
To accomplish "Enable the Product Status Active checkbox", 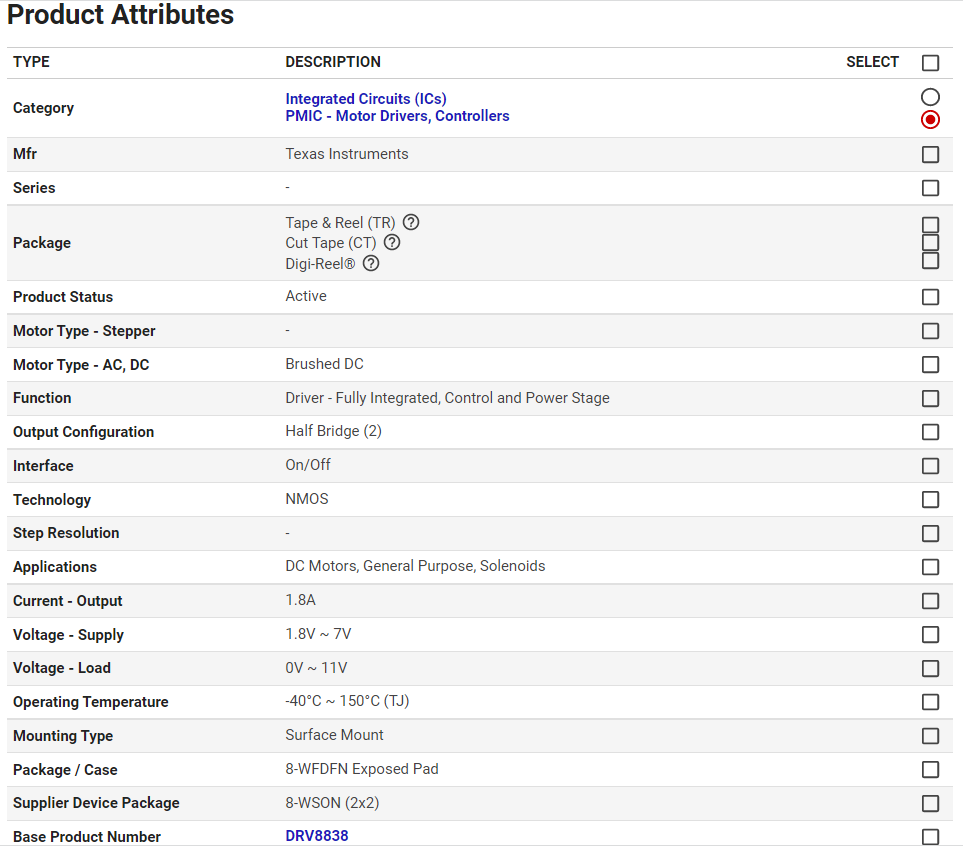I will pyautogui.click(x=930, y=297).
